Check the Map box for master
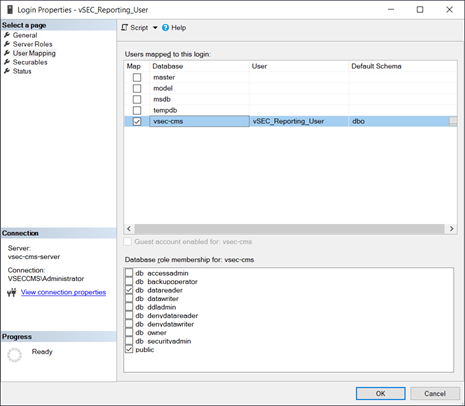The image size is (465, 406). tap(137, 77)
